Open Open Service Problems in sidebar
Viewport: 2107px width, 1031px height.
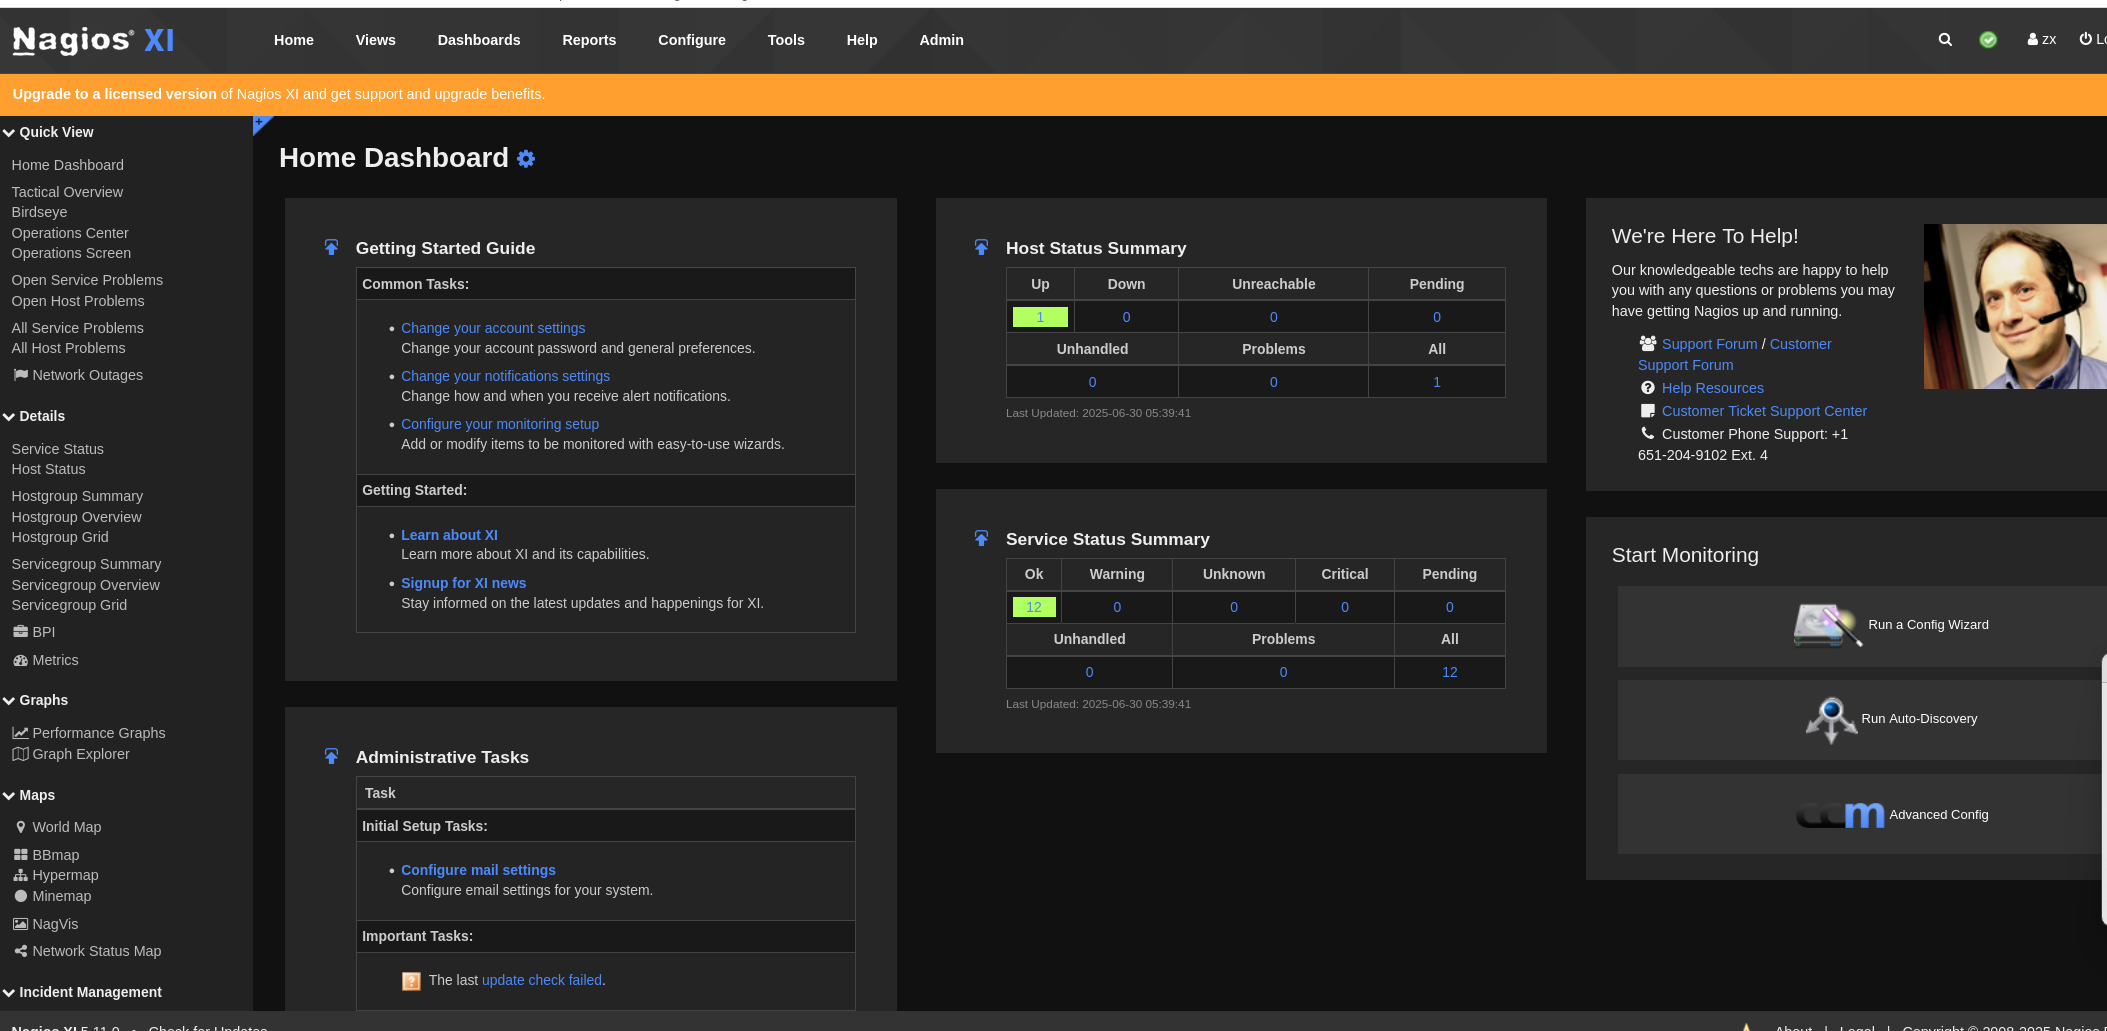87,280
